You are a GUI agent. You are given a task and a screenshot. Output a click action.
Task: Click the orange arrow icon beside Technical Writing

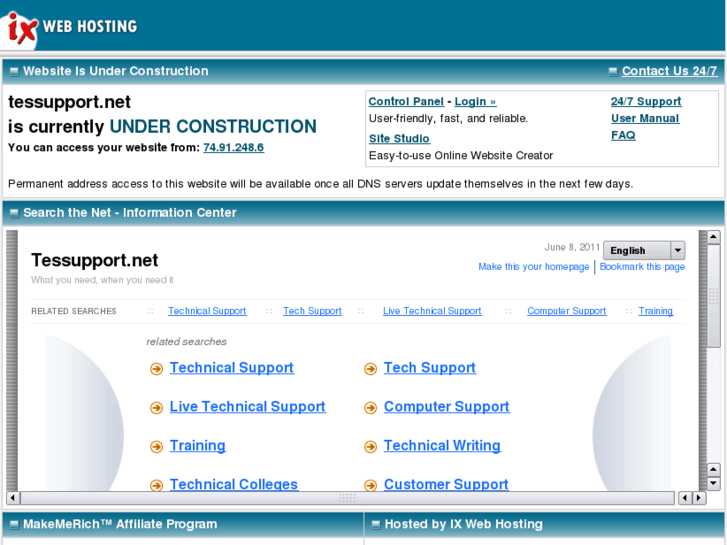pos(370,447)
